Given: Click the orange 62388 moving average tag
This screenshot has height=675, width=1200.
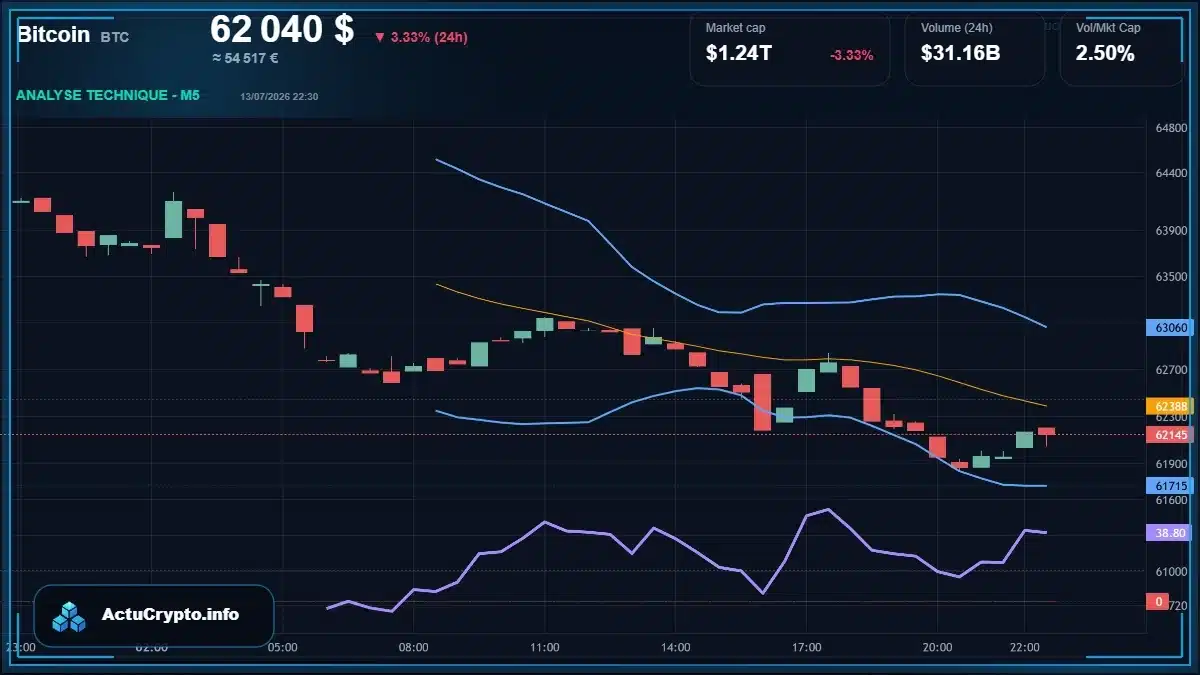Looking at the screenshot, I should click(x=1171, y=406).
